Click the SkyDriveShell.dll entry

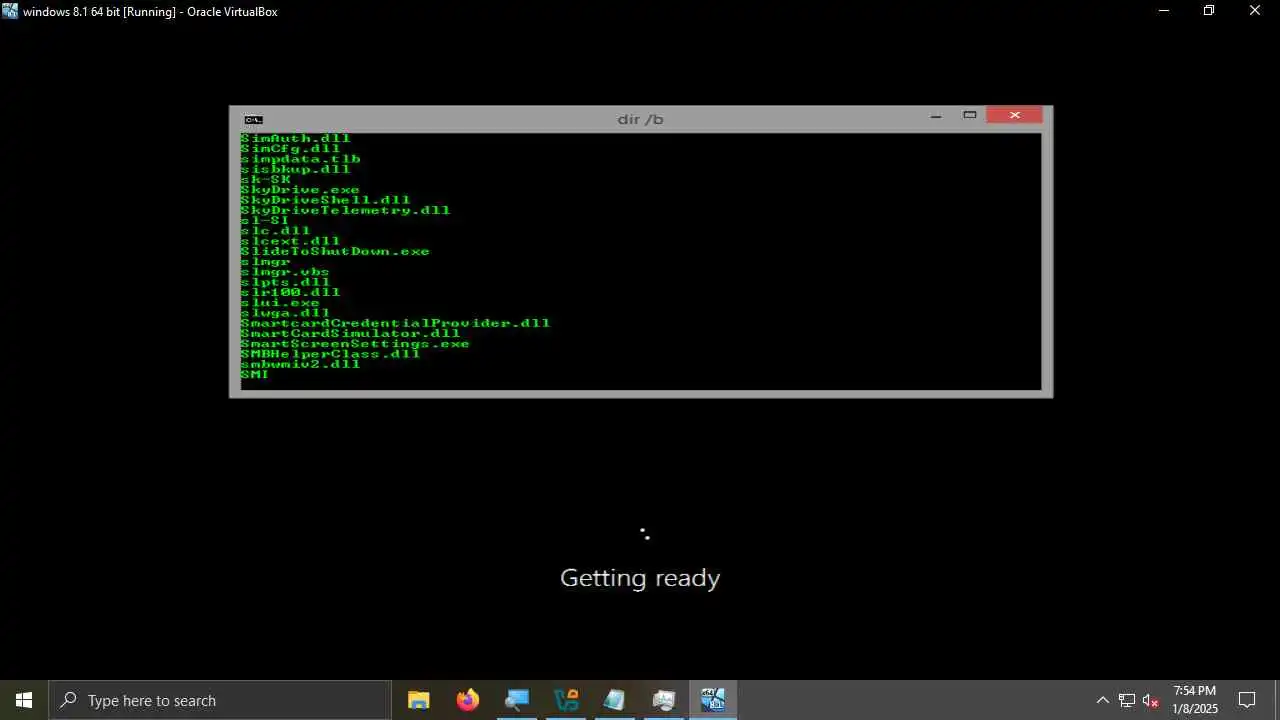coord(325,199)
